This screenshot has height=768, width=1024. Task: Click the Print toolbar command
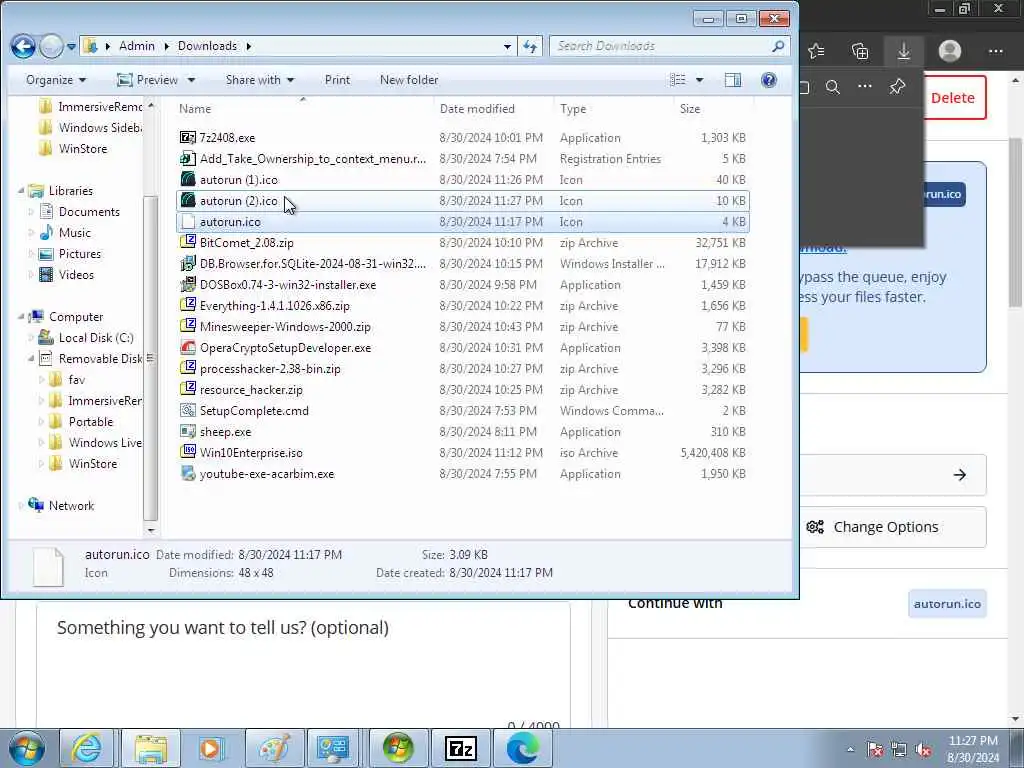click(x=337, y=80)
